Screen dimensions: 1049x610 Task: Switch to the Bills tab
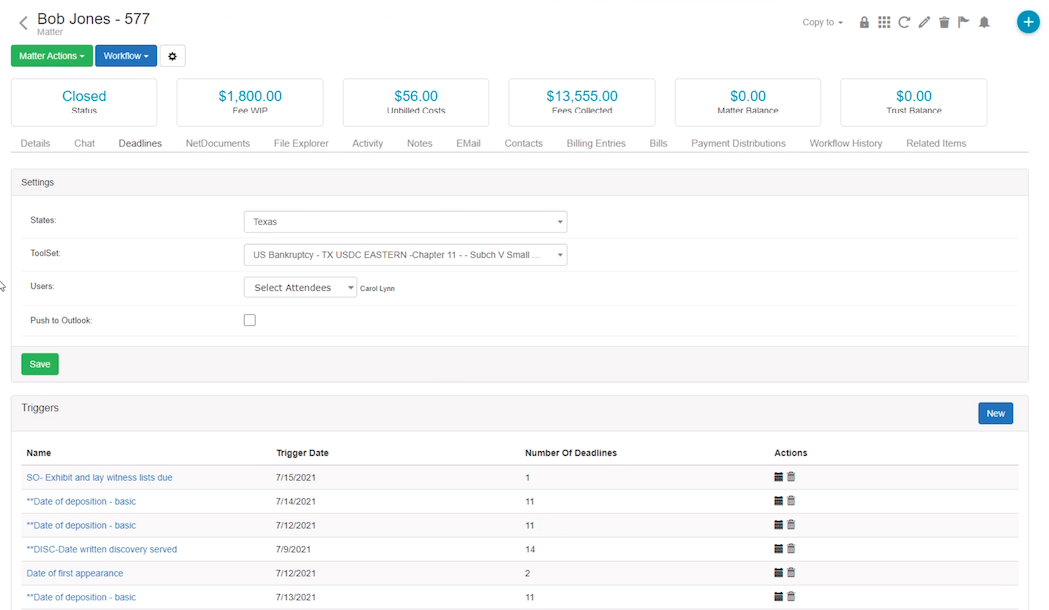658,143
